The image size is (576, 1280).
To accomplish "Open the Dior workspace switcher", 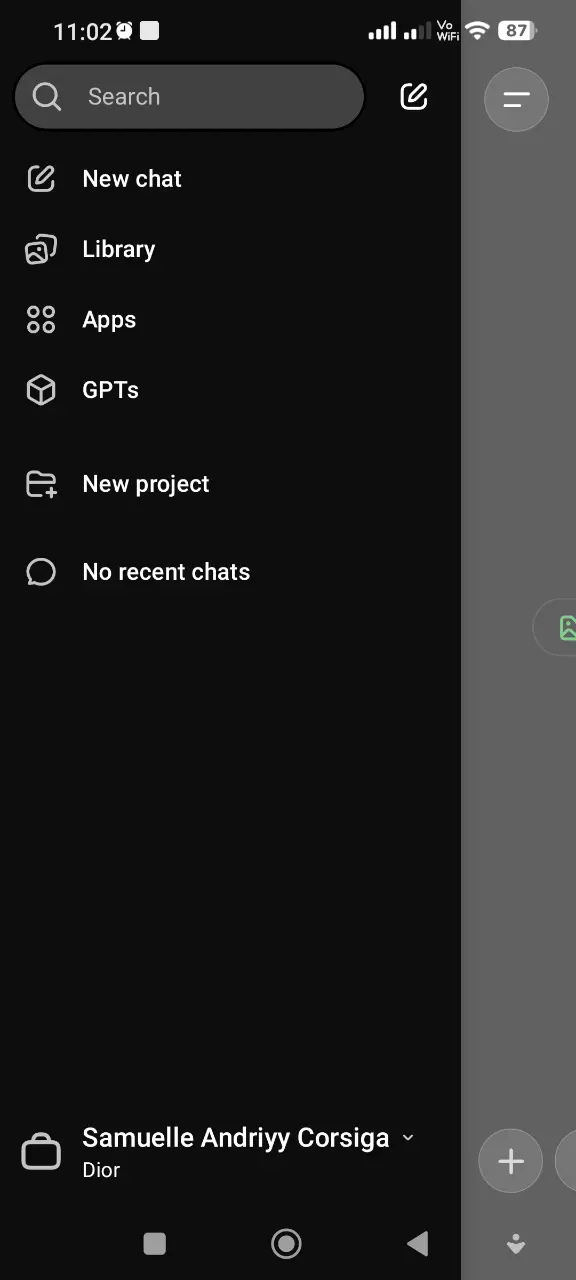I will click(x=101, y=1170).
